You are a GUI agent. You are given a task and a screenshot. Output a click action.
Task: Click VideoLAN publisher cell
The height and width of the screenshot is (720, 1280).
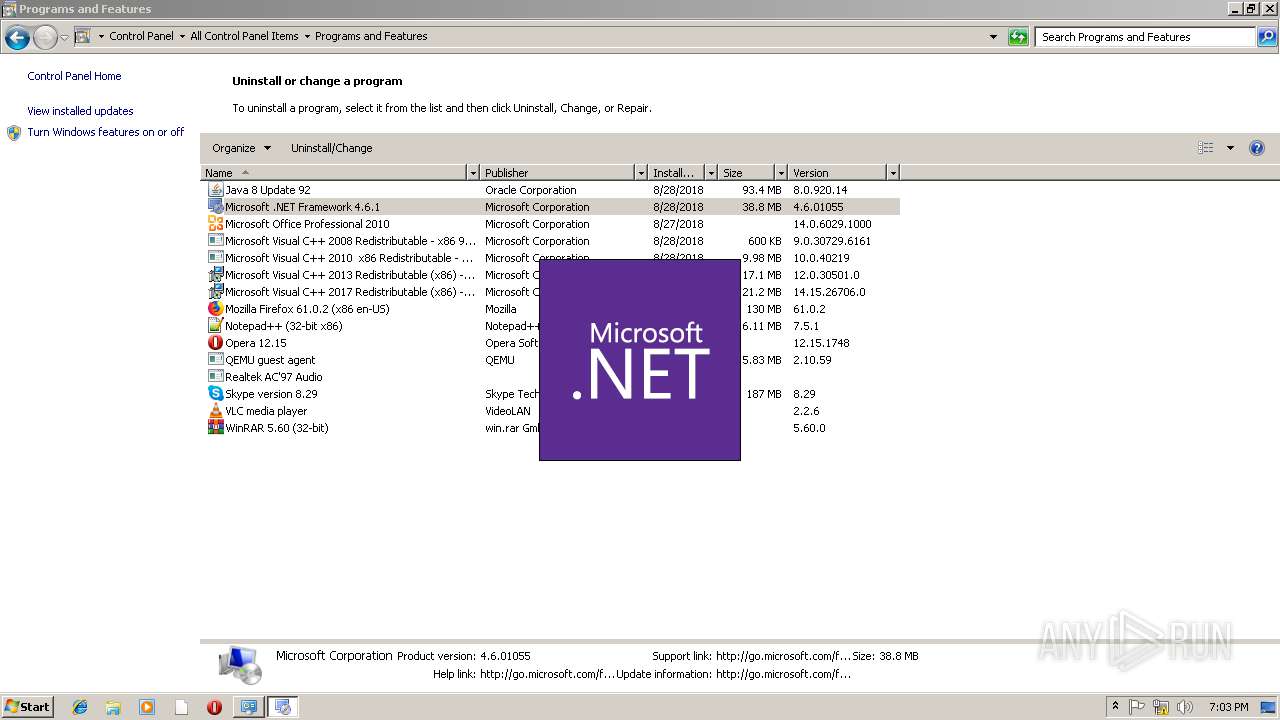coord(508,411)
